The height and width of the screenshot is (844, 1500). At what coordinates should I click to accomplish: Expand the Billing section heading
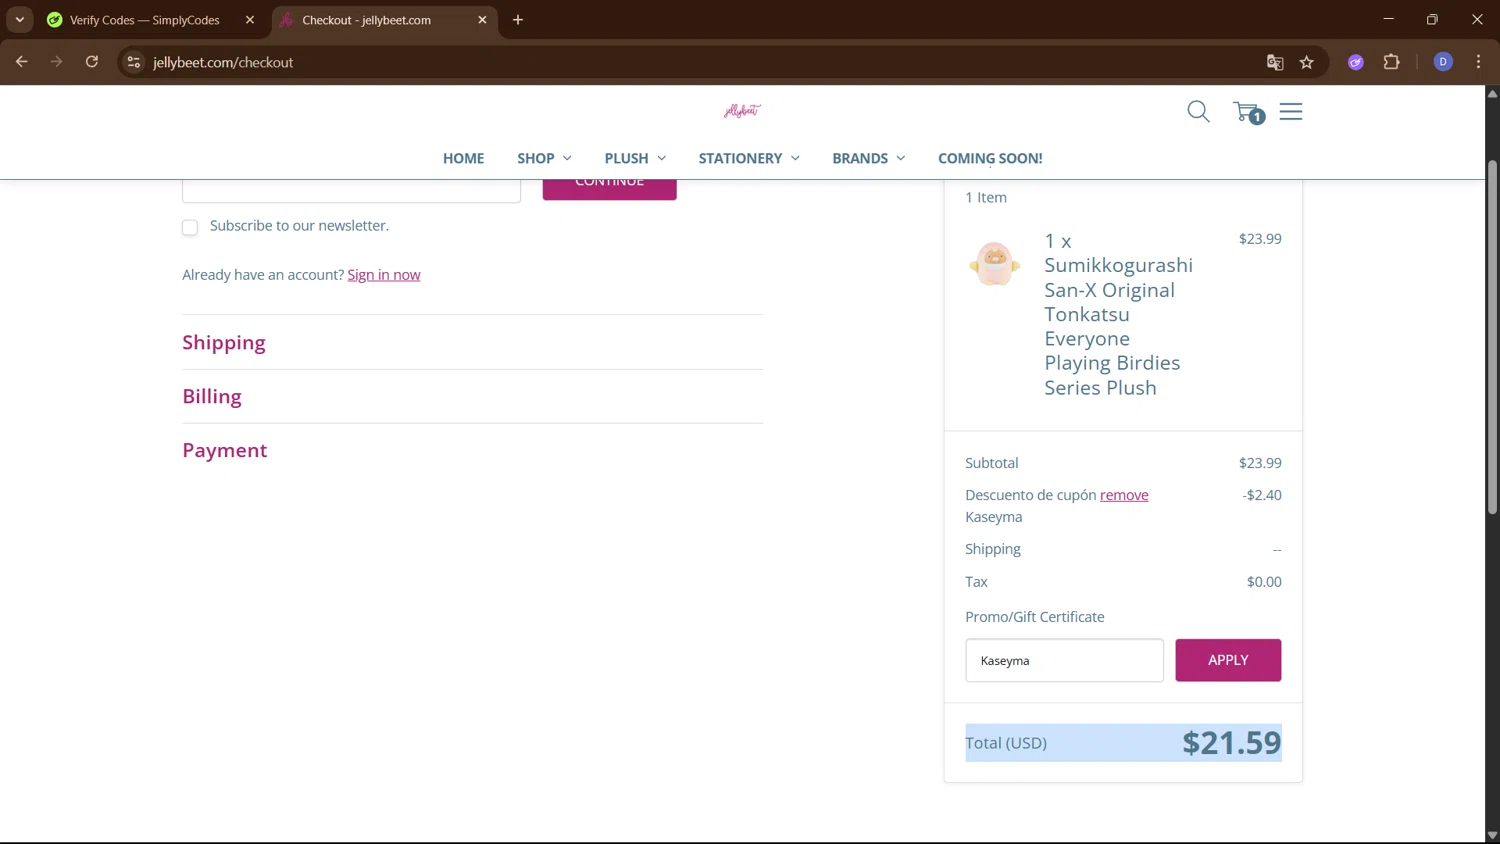[212, 396]
